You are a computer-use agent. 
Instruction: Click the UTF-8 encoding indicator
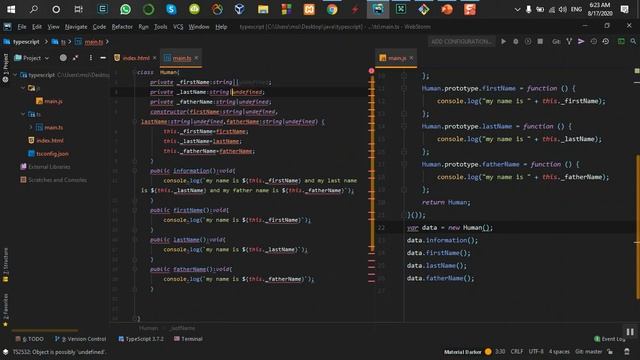point(536,351)
